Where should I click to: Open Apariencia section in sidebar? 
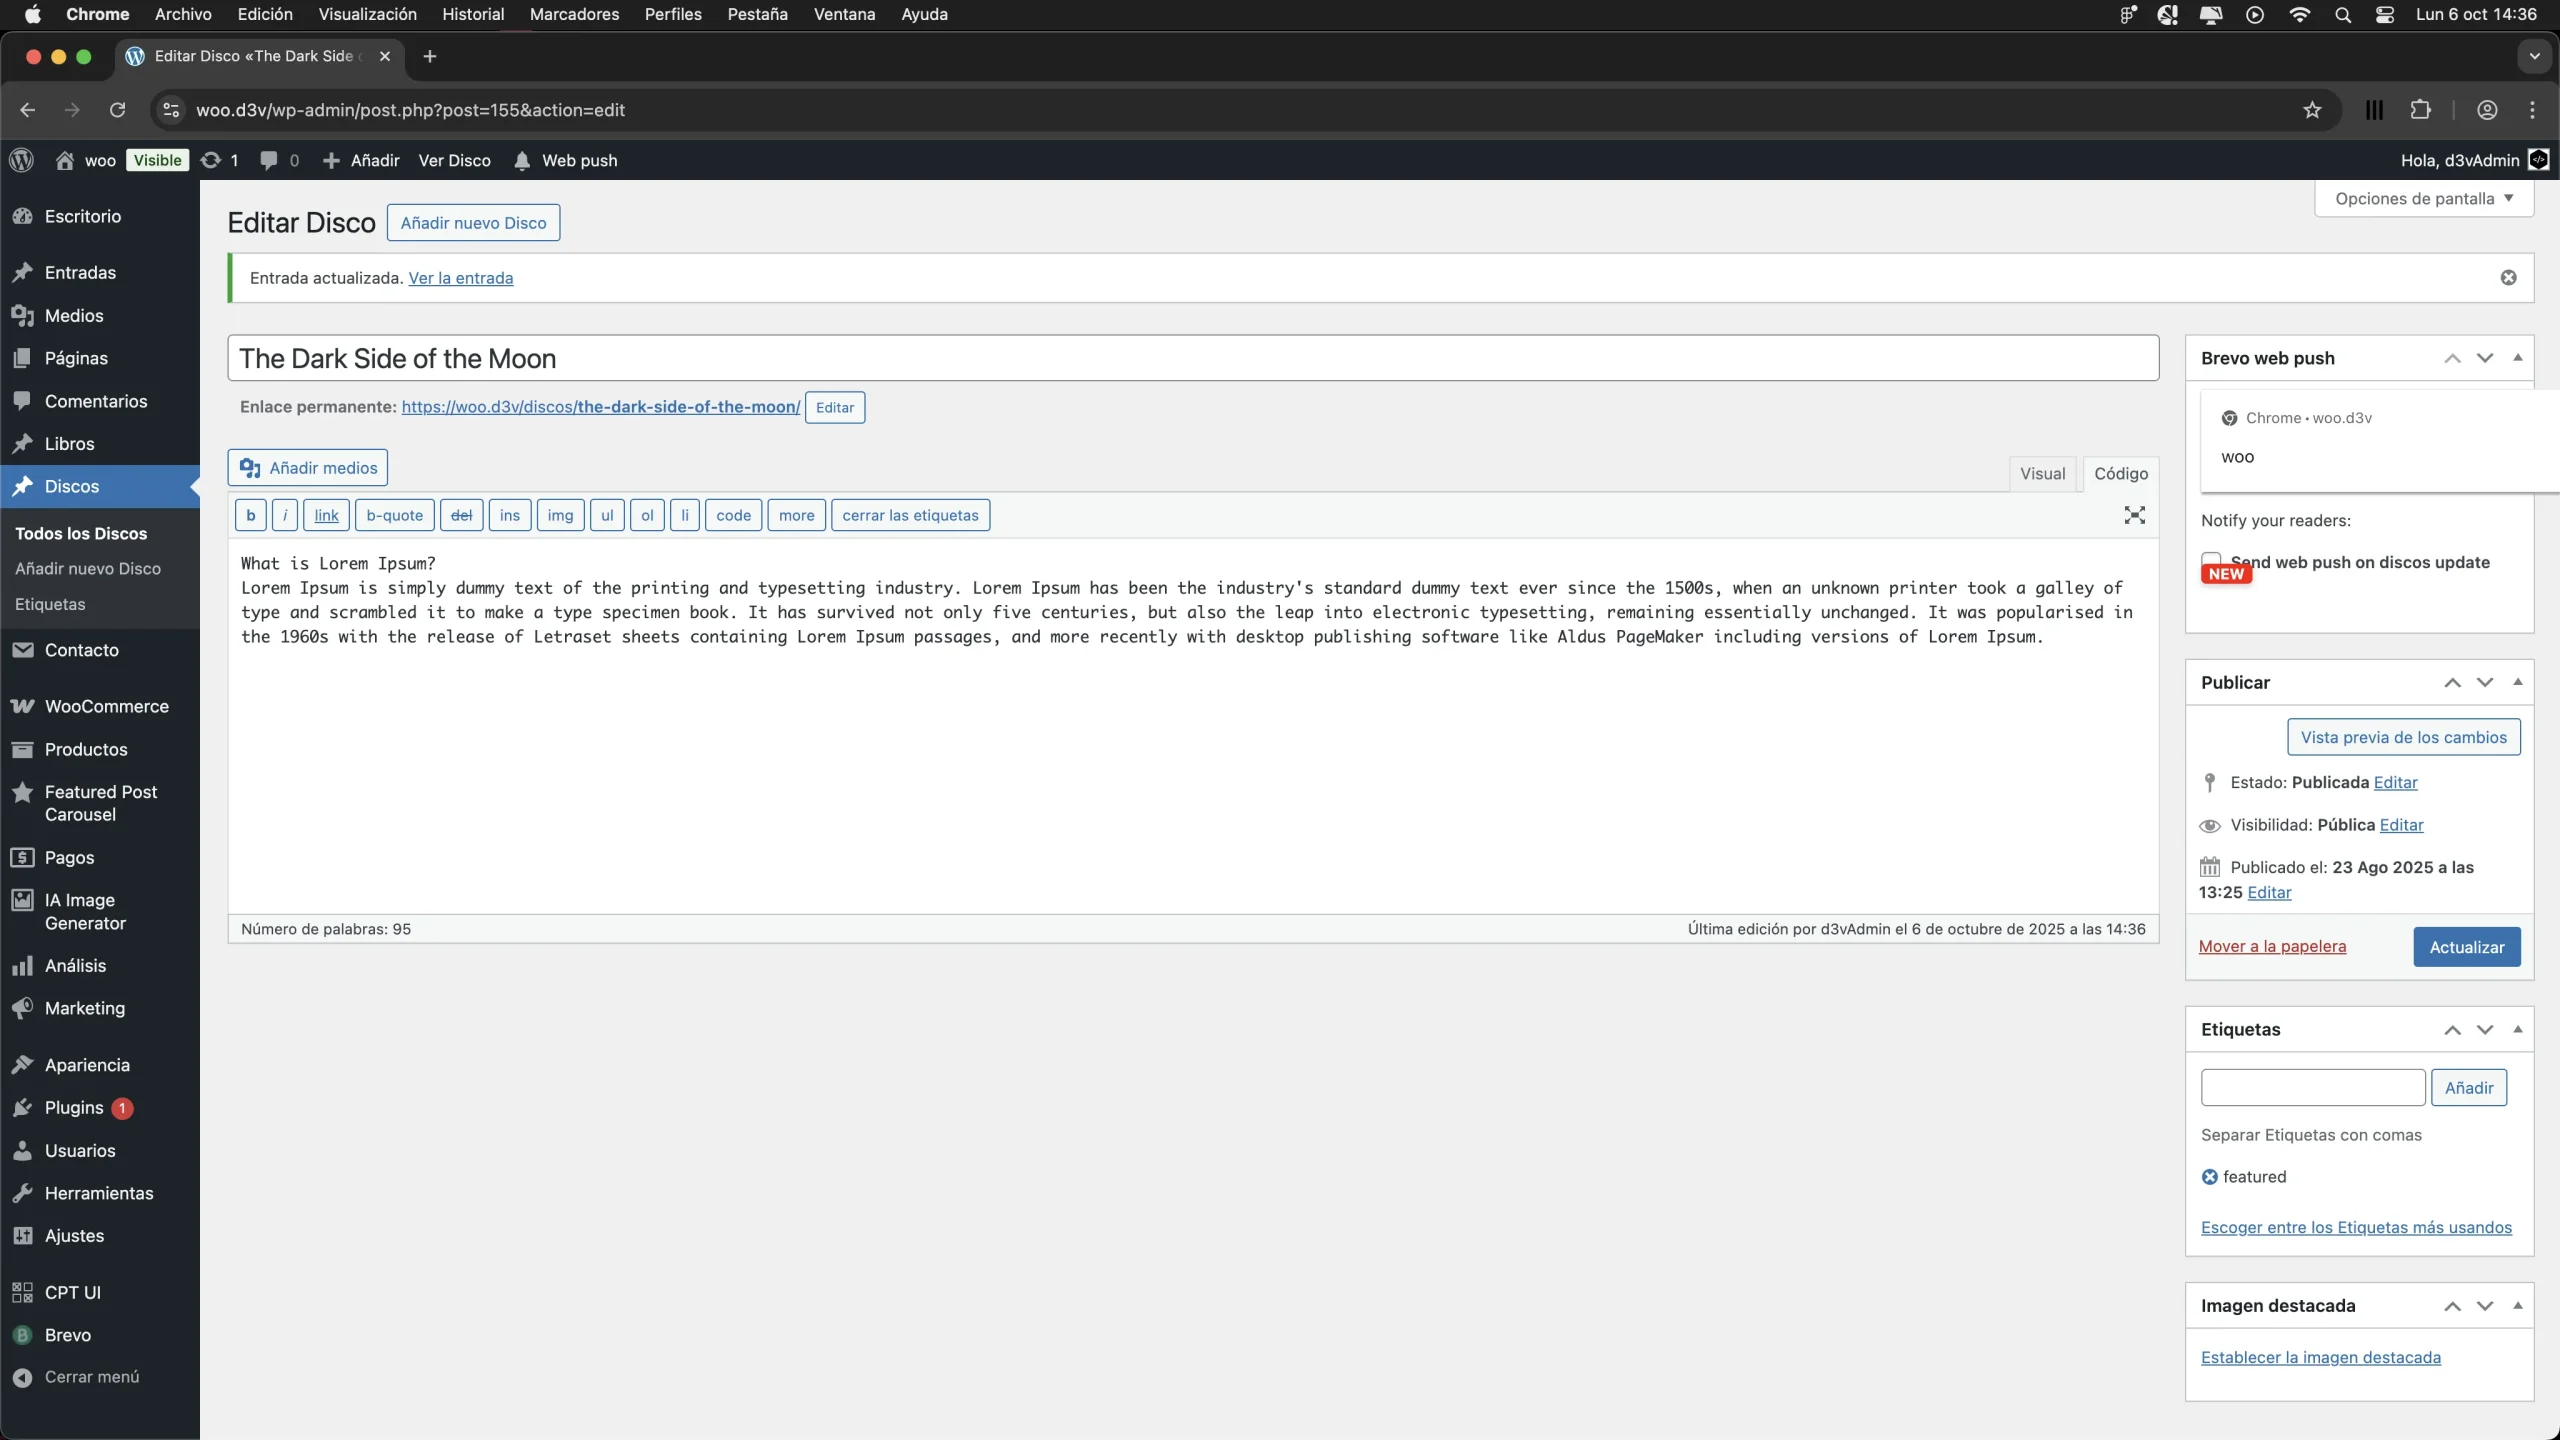(x=87, y=1065)
